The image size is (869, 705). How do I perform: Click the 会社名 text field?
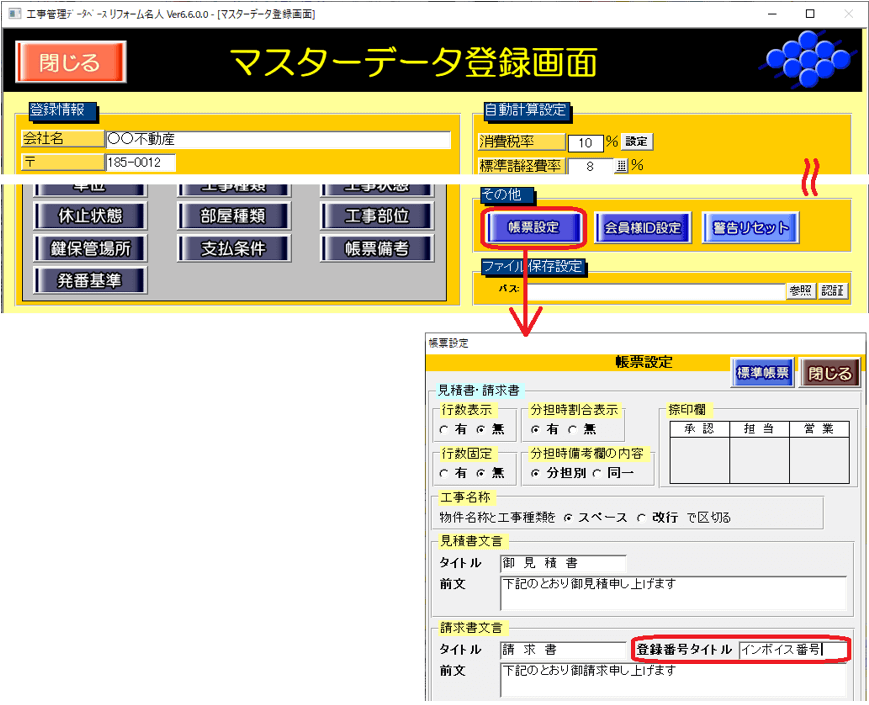click(278, 140)
